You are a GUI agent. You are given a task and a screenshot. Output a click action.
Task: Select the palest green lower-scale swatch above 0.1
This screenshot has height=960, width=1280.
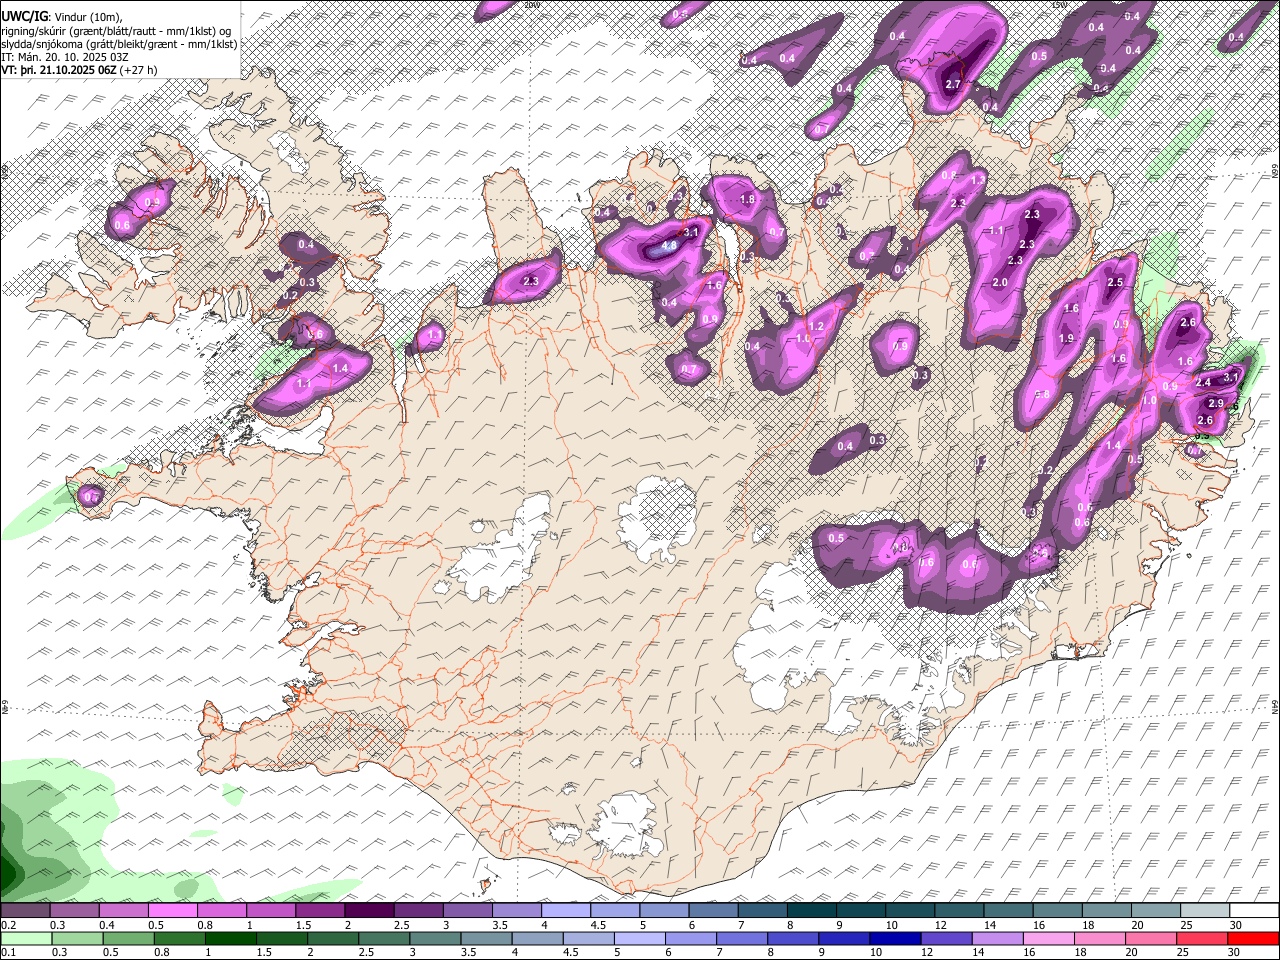tap(26, 937)
